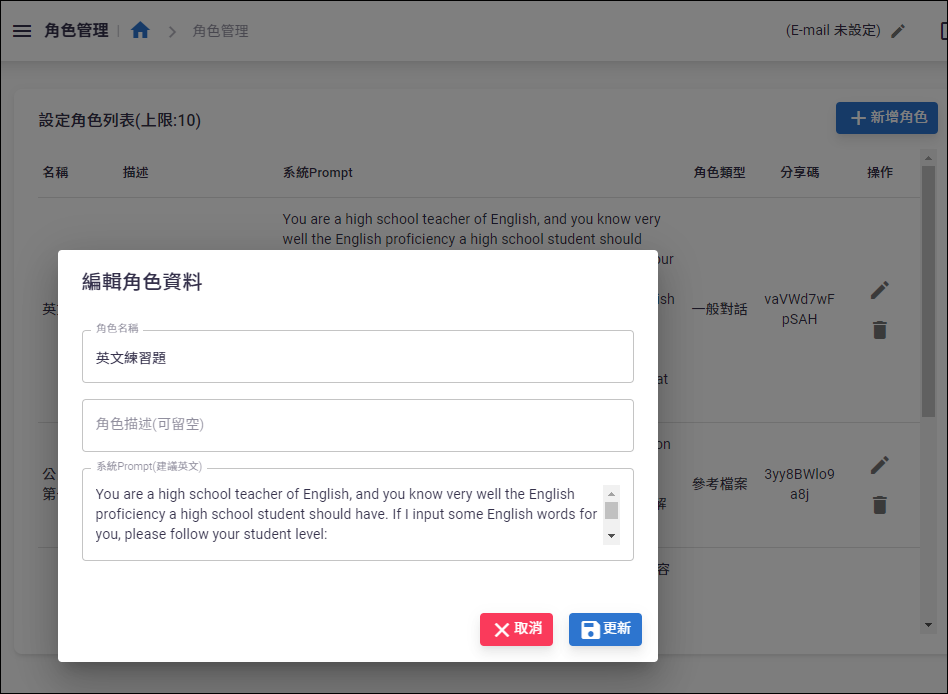Click the 角色類型 column header
The image size is (948, 694).
point(719,172)
